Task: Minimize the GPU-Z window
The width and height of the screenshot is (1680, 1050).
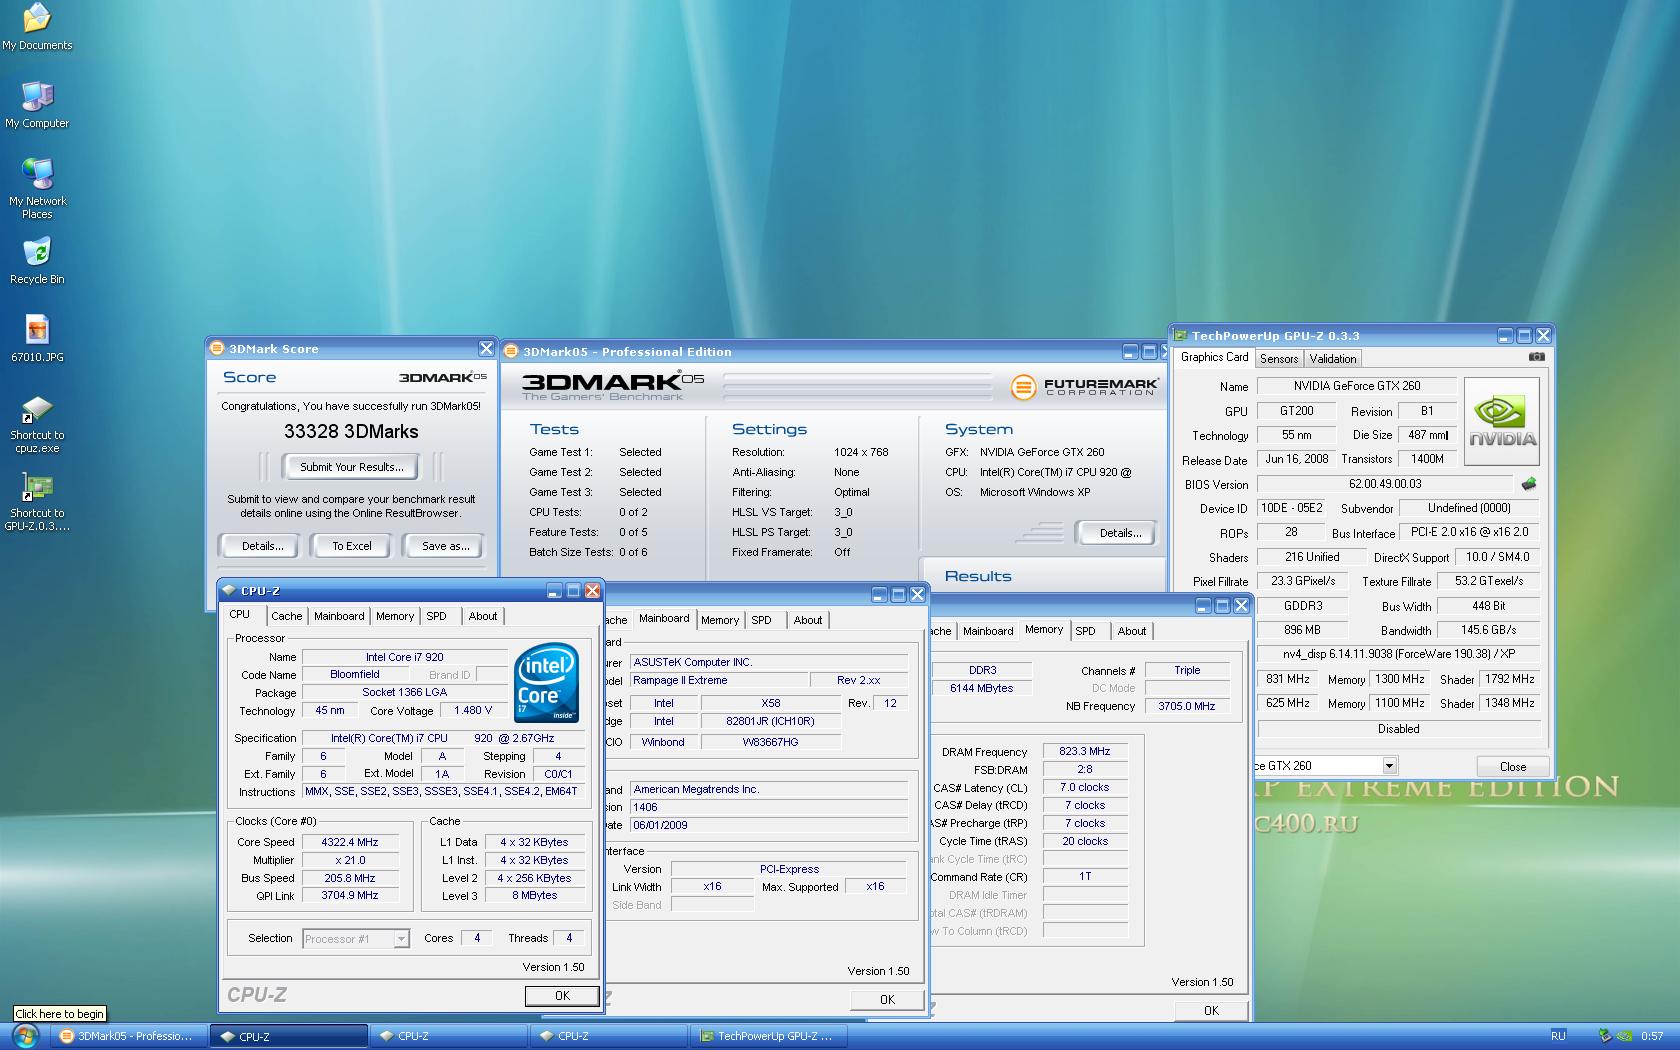Action: (x=1505, y=336)
